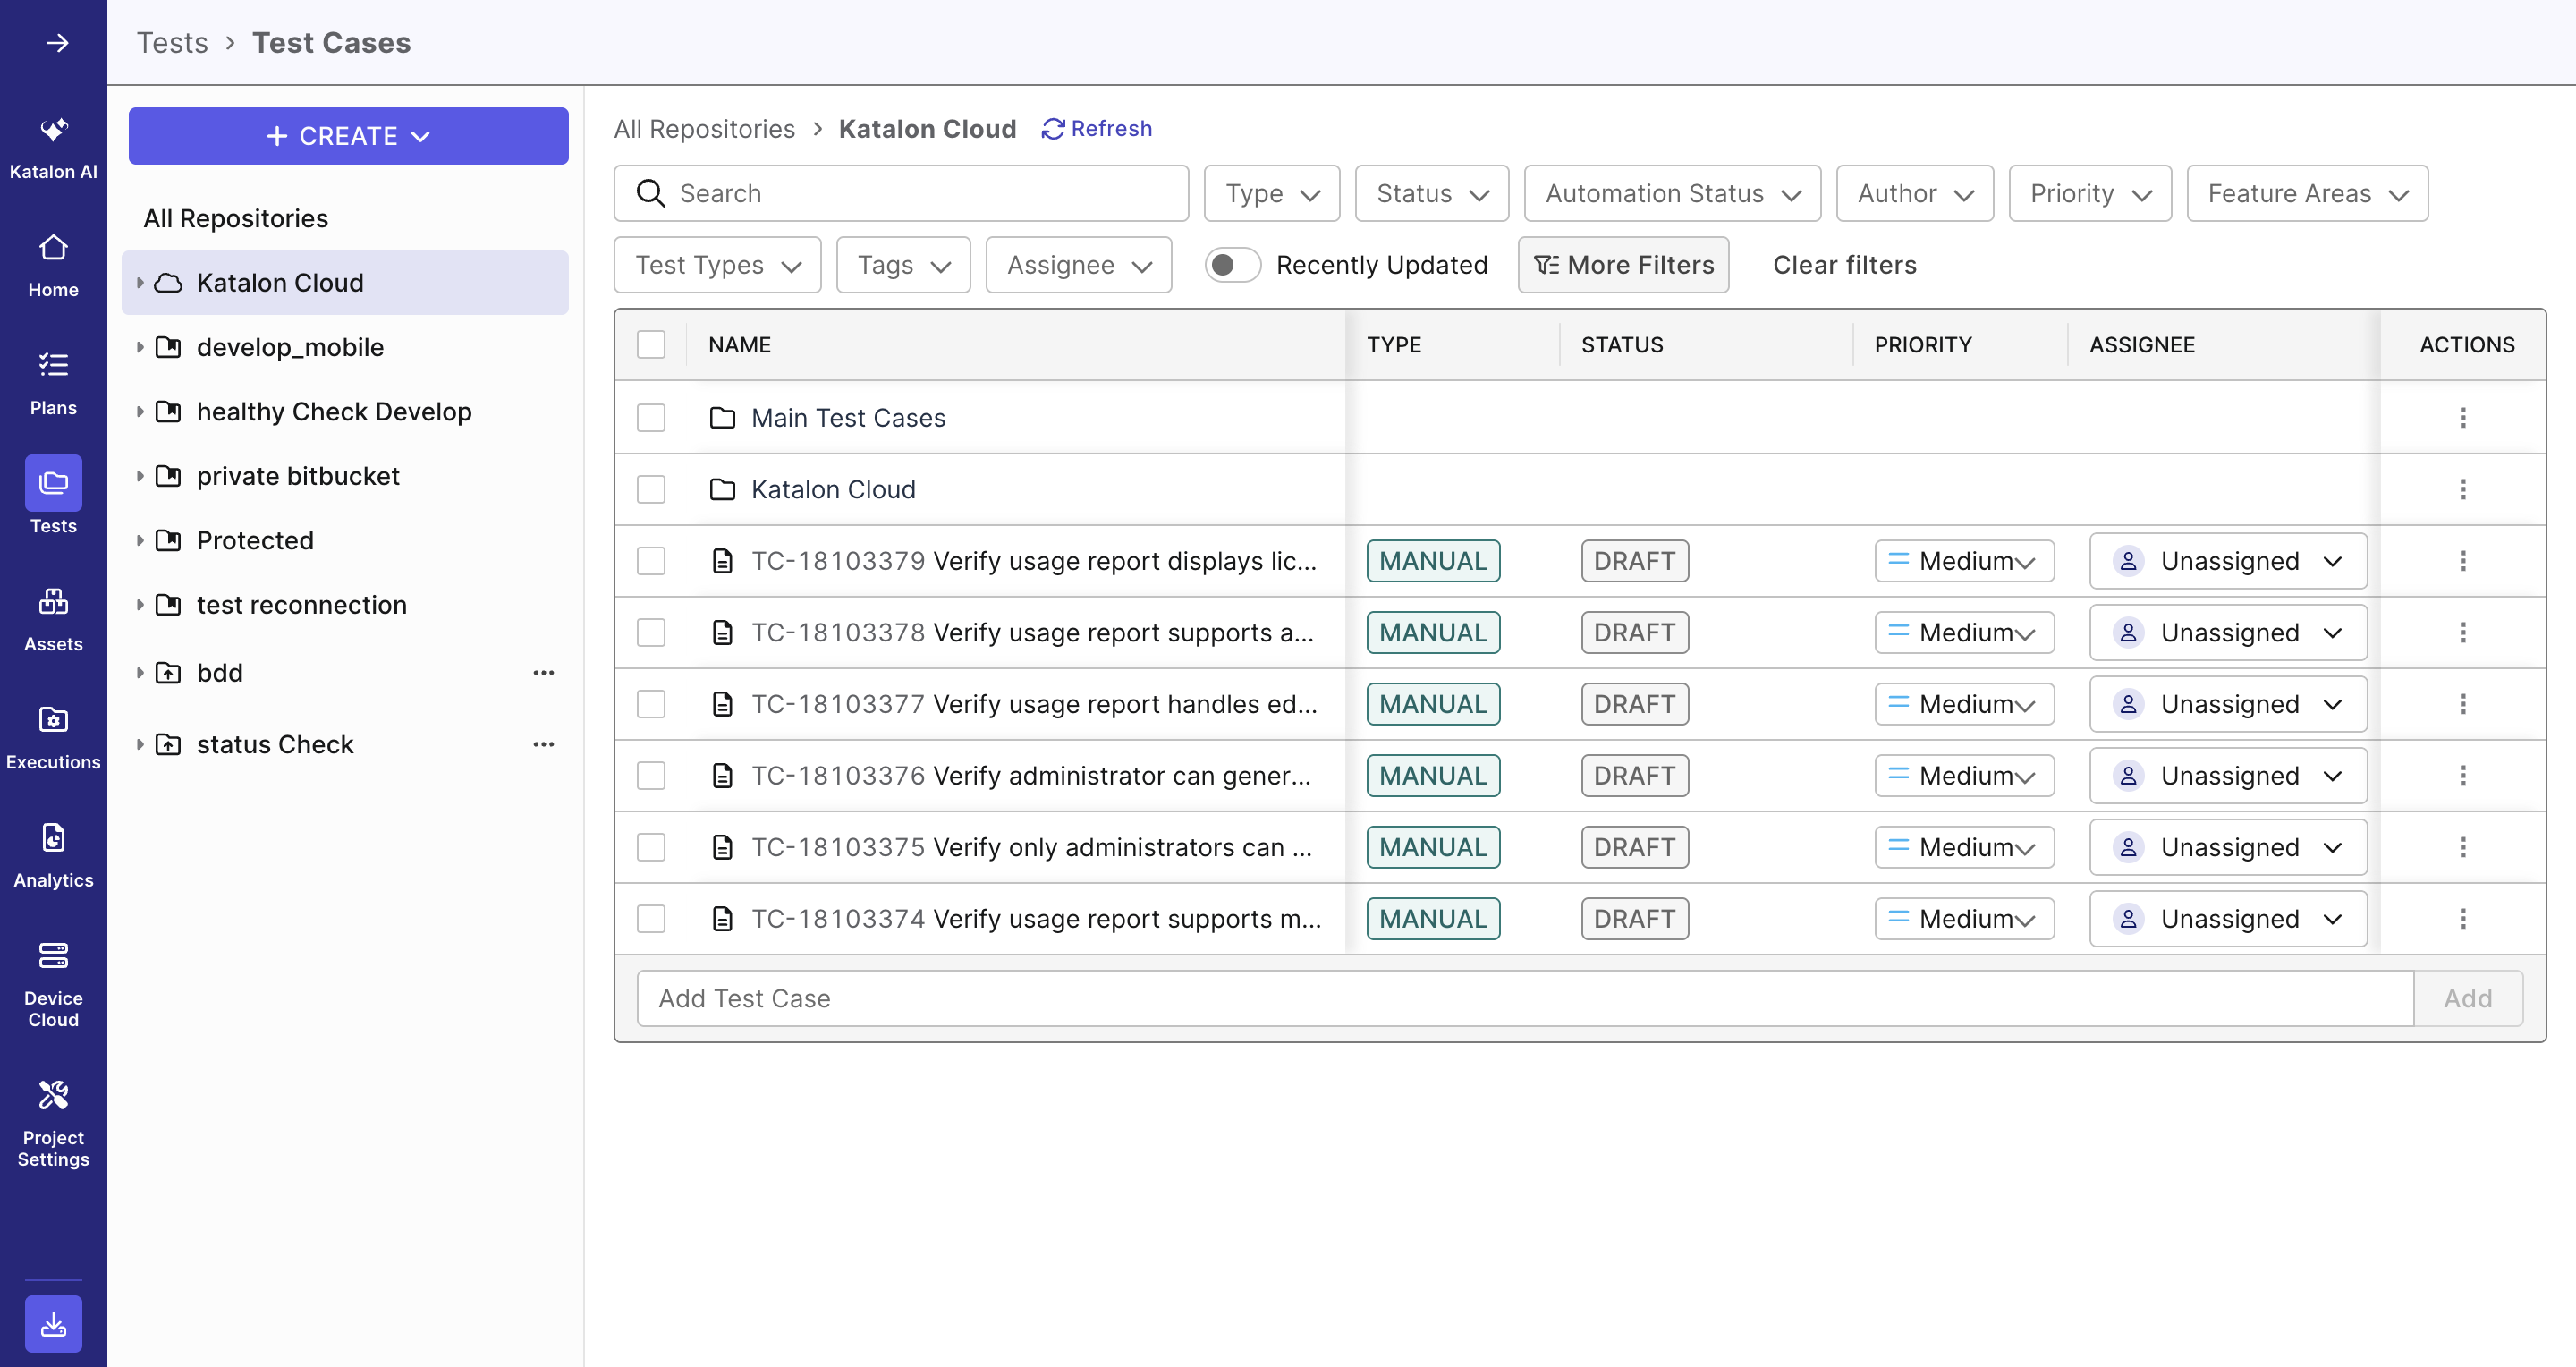2576x1367 pixels.
Task: Open Device Cloud
Action: (x=53, y=984)
